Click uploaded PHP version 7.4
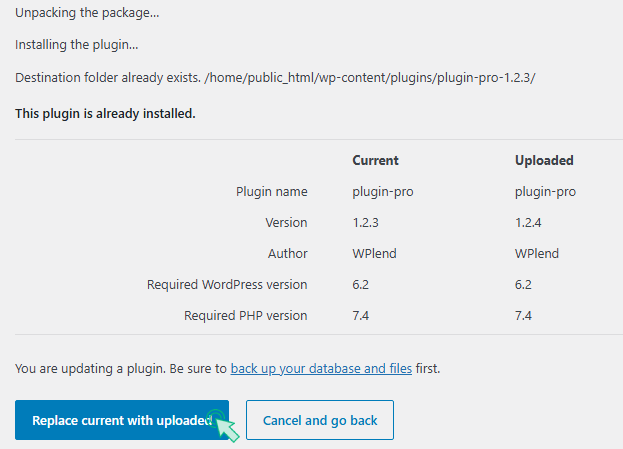The width and height of the screenshot is (623, 449). pyautogui.click(x=523, y=315)
